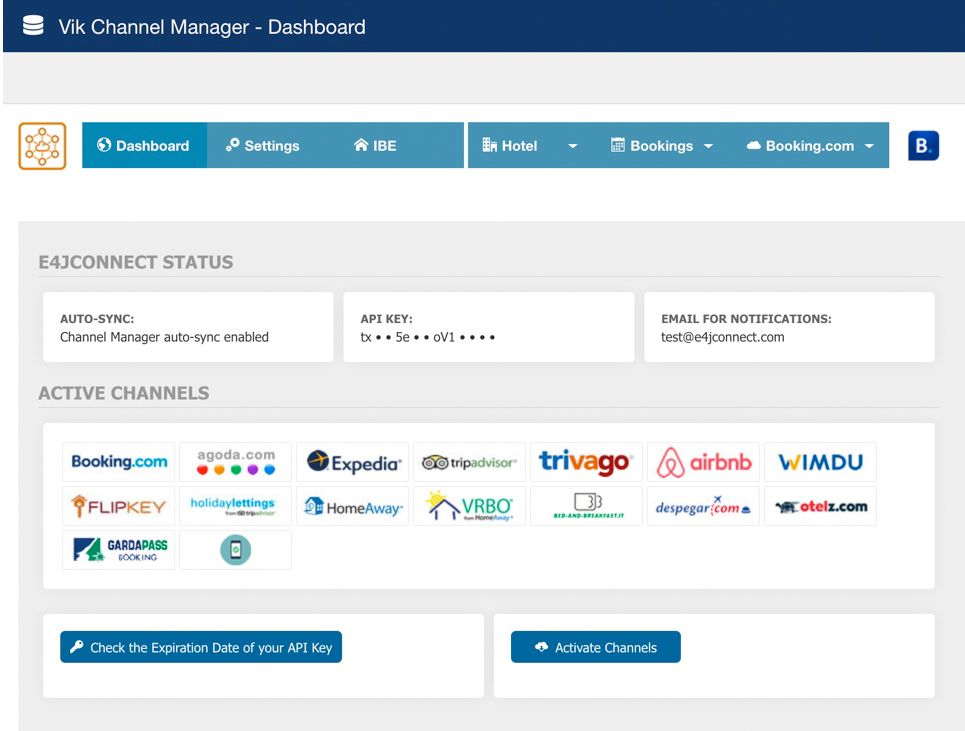Image resolution: width=965 pixels, height=731 pixels.
Task: Click the Activate Channels button
Action: pyautogui.click(x=596, y=647)
